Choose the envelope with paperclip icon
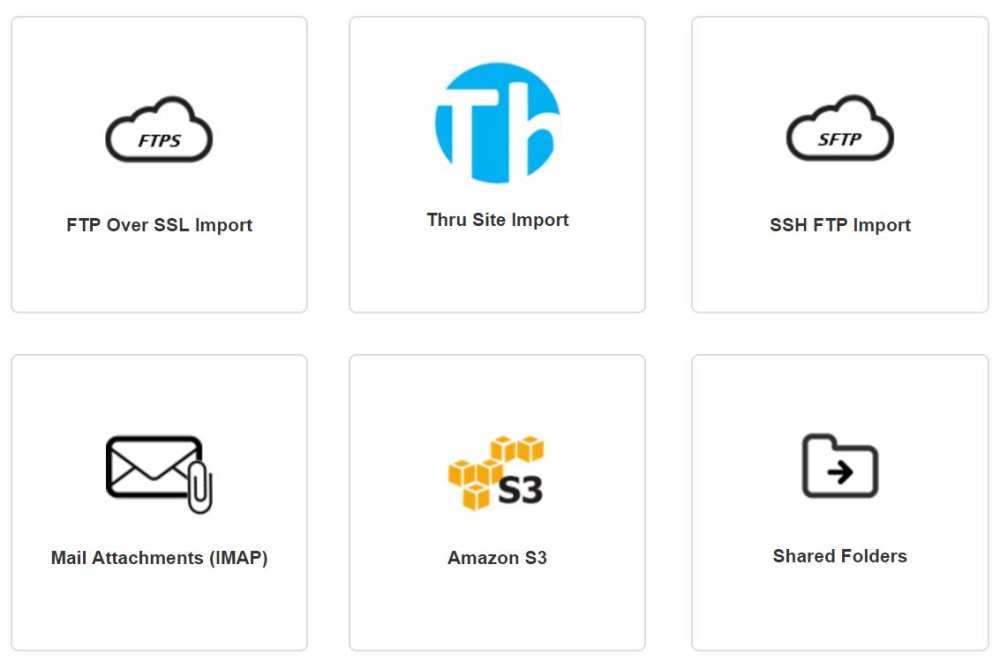 (x=159, y=474)
